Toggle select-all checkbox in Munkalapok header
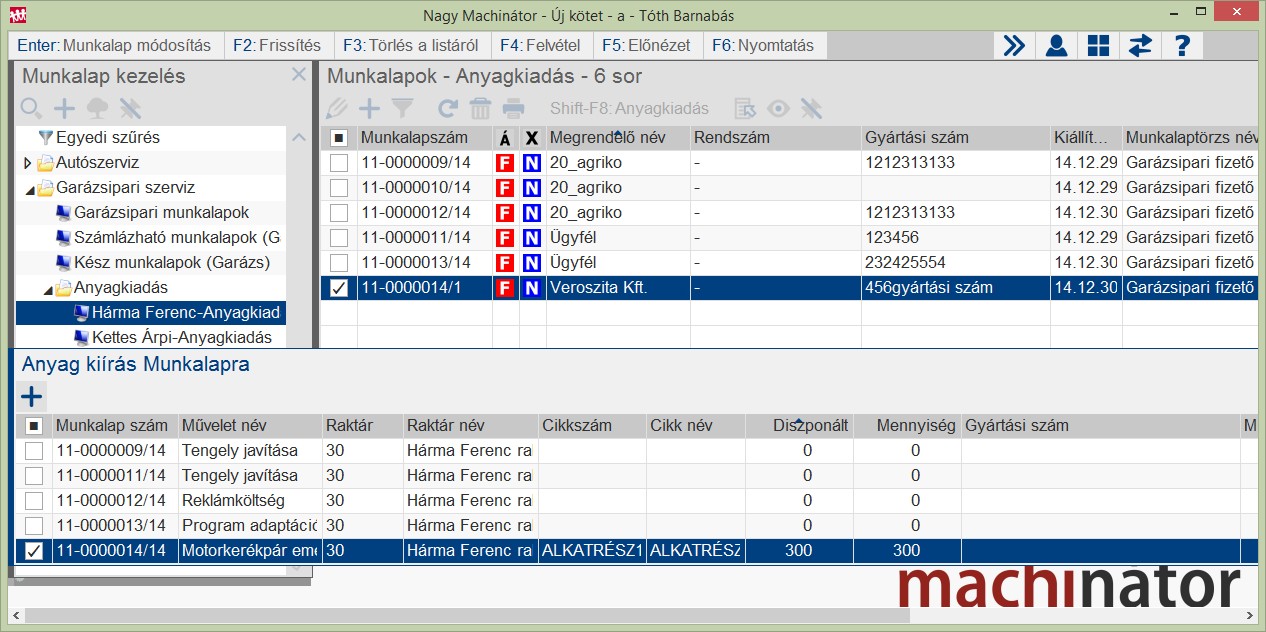 [340, 137]
